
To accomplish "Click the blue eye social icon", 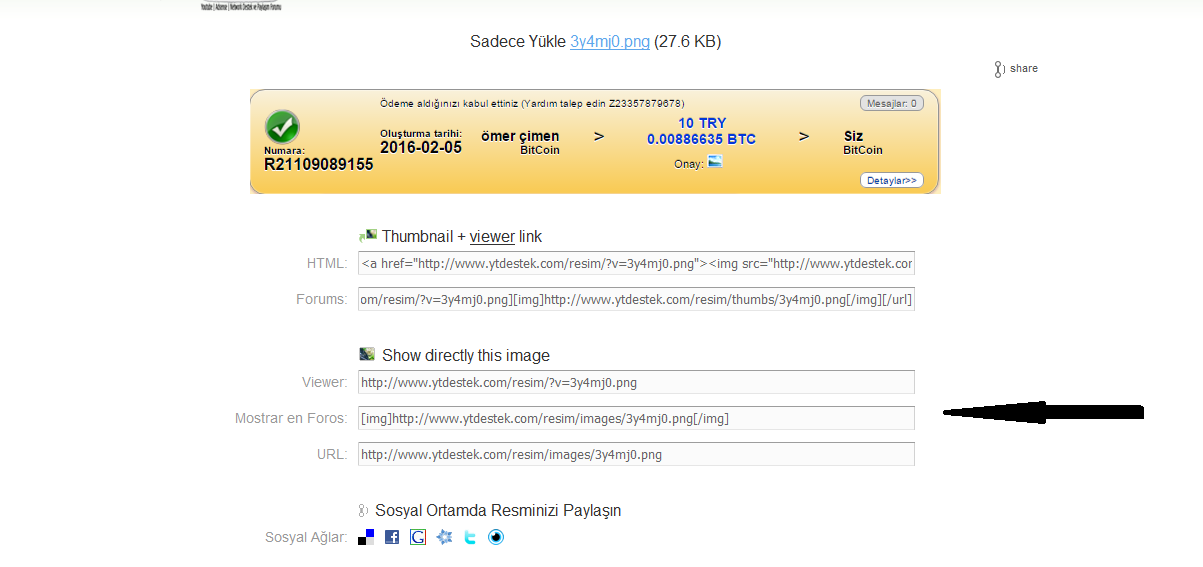I will 496,537.
